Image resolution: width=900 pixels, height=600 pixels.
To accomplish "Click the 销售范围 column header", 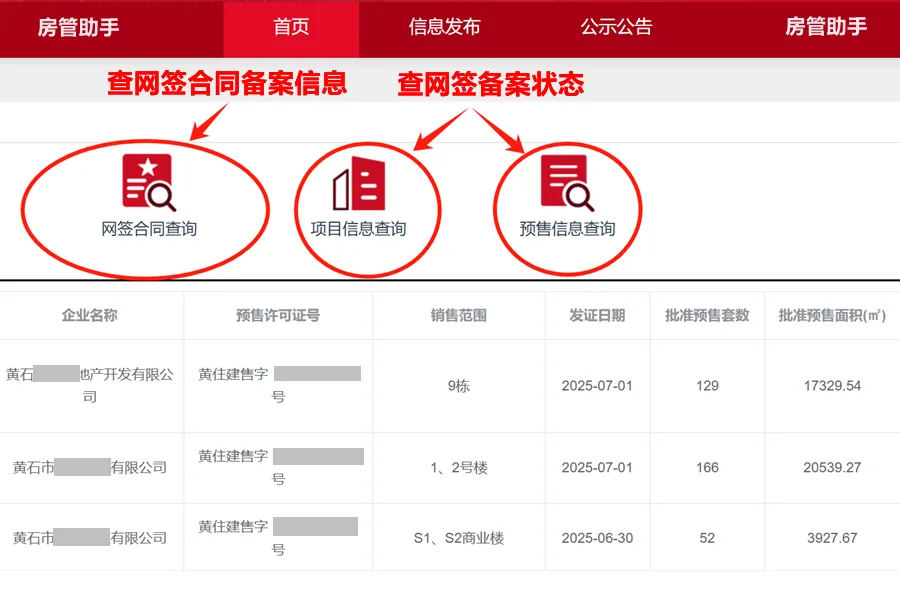I will tap(458, 315).
